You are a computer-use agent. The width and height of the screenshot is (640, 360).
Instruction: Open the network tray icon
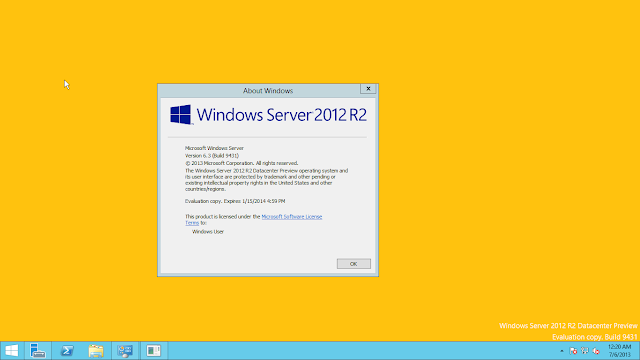coord(585,351)
